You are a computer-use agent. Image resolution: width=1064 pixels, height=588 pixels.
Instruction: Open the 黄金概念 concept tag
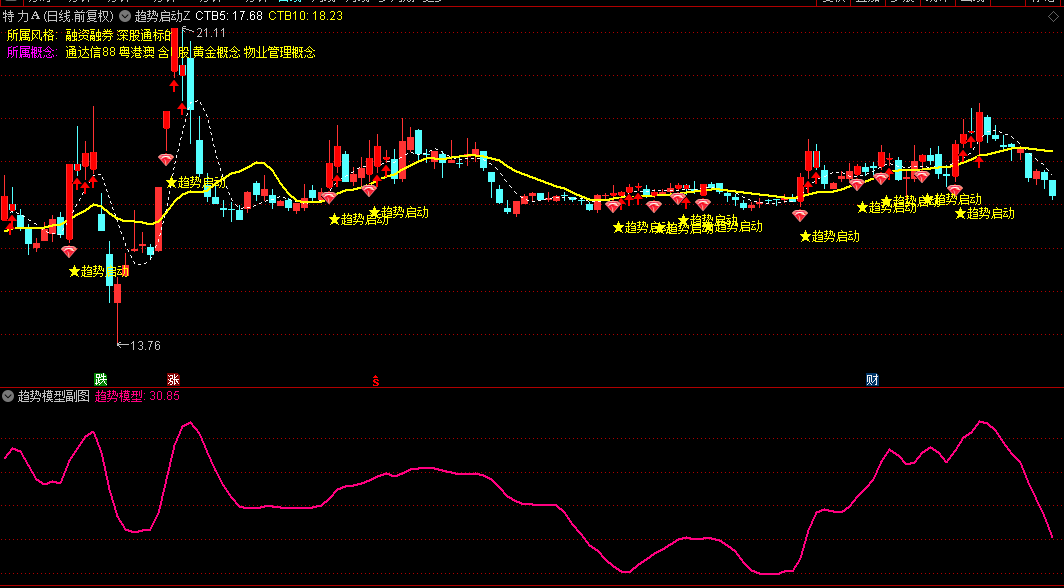click(x=216, y=52)
